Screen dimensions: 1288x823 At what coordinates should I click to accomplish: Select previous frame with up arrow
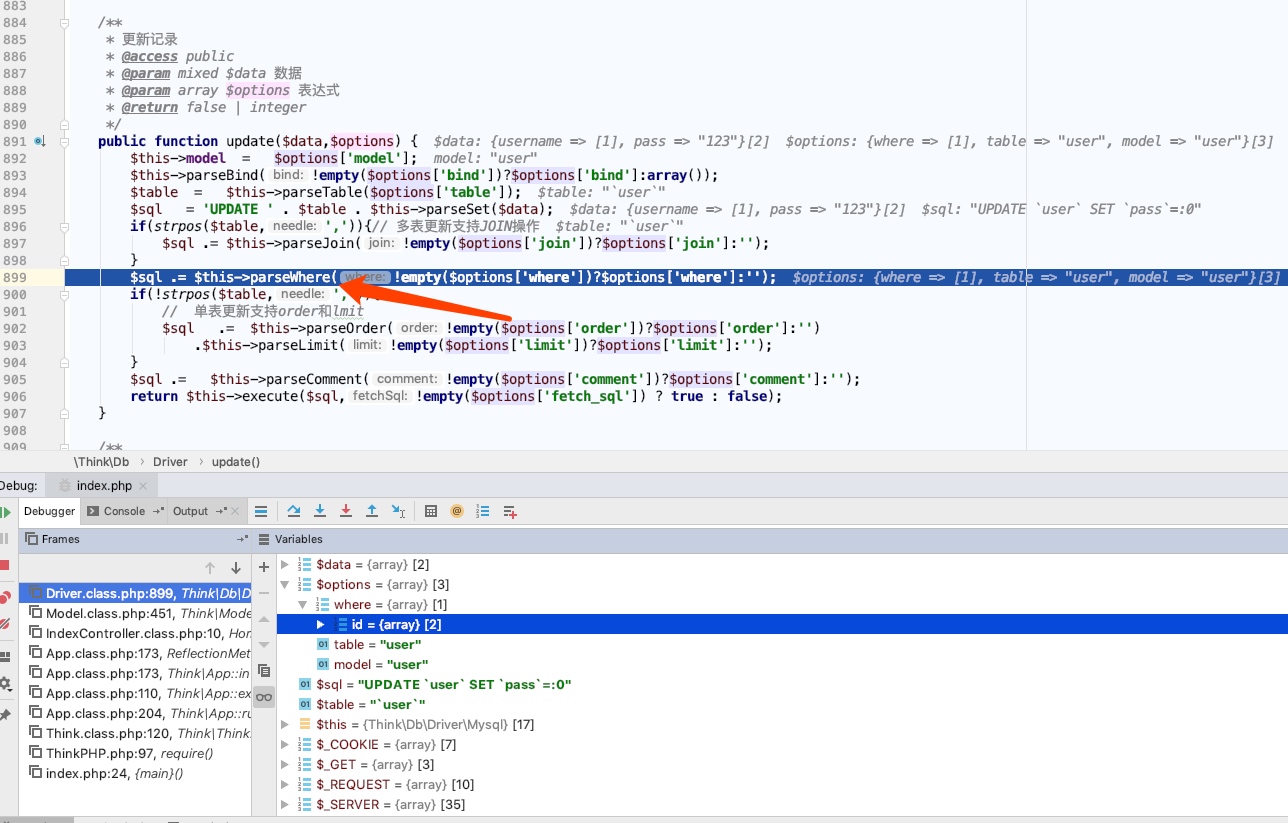point(210,568)
